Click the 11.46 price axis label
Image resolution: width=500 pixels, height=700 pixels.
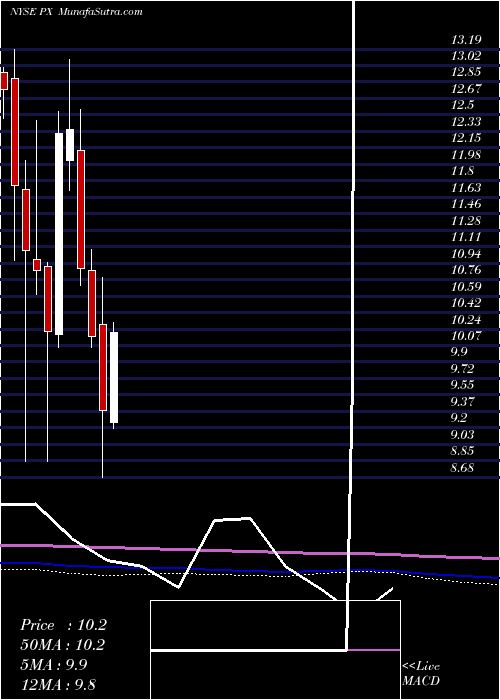(x=466, y=204)
